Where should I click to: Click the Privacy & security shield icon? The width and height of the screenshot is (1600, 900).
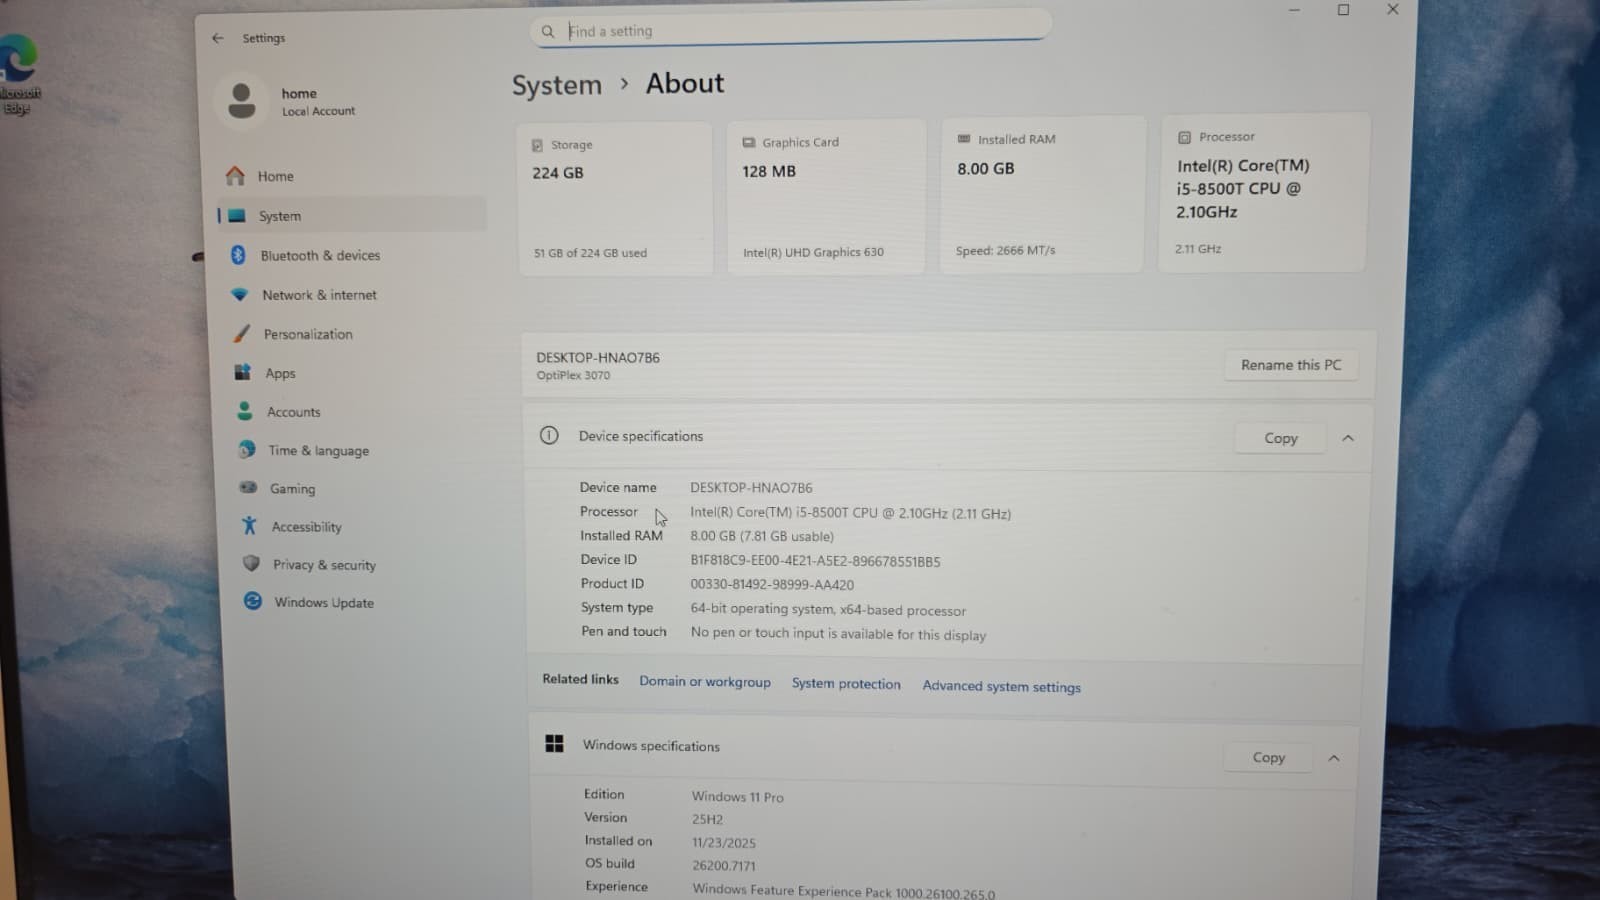click(x=251, y=564)
